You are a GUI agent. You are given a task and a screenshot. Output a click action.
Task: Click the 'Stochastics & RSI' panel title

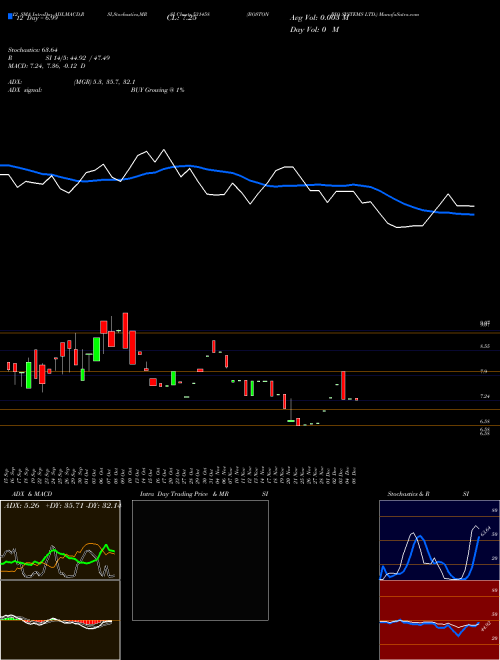point(428,494)
